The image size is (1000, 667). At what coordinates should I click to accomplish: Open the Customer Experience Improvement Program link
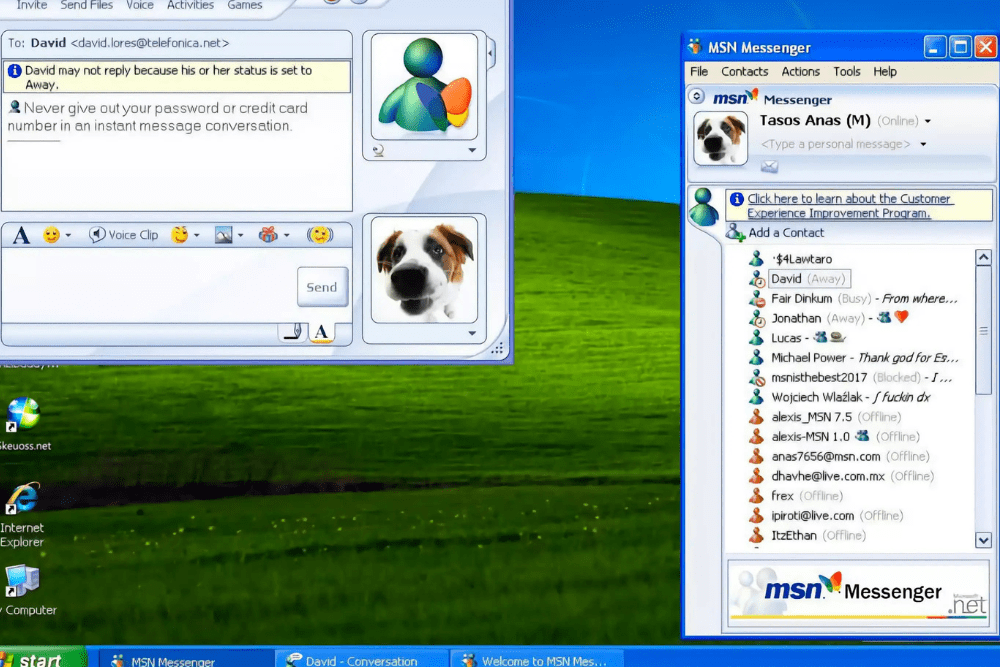coord(848,206)
